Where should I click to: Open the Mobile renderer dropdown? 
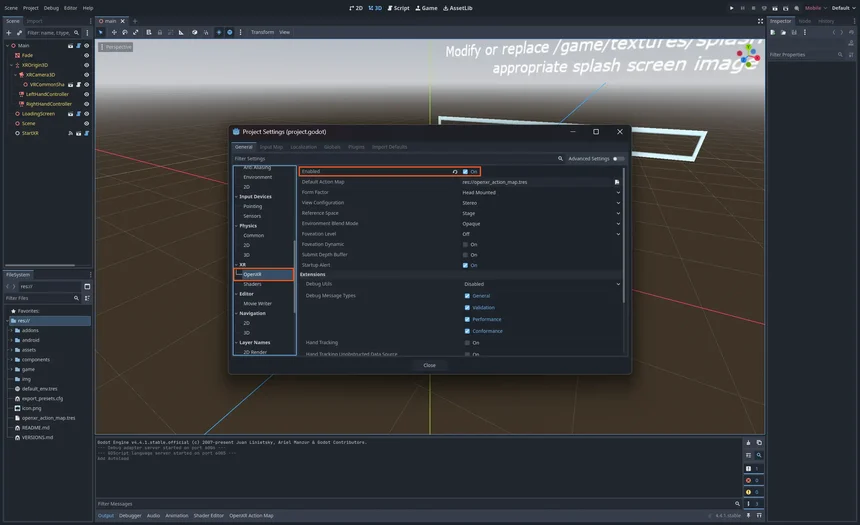point(816,8)
